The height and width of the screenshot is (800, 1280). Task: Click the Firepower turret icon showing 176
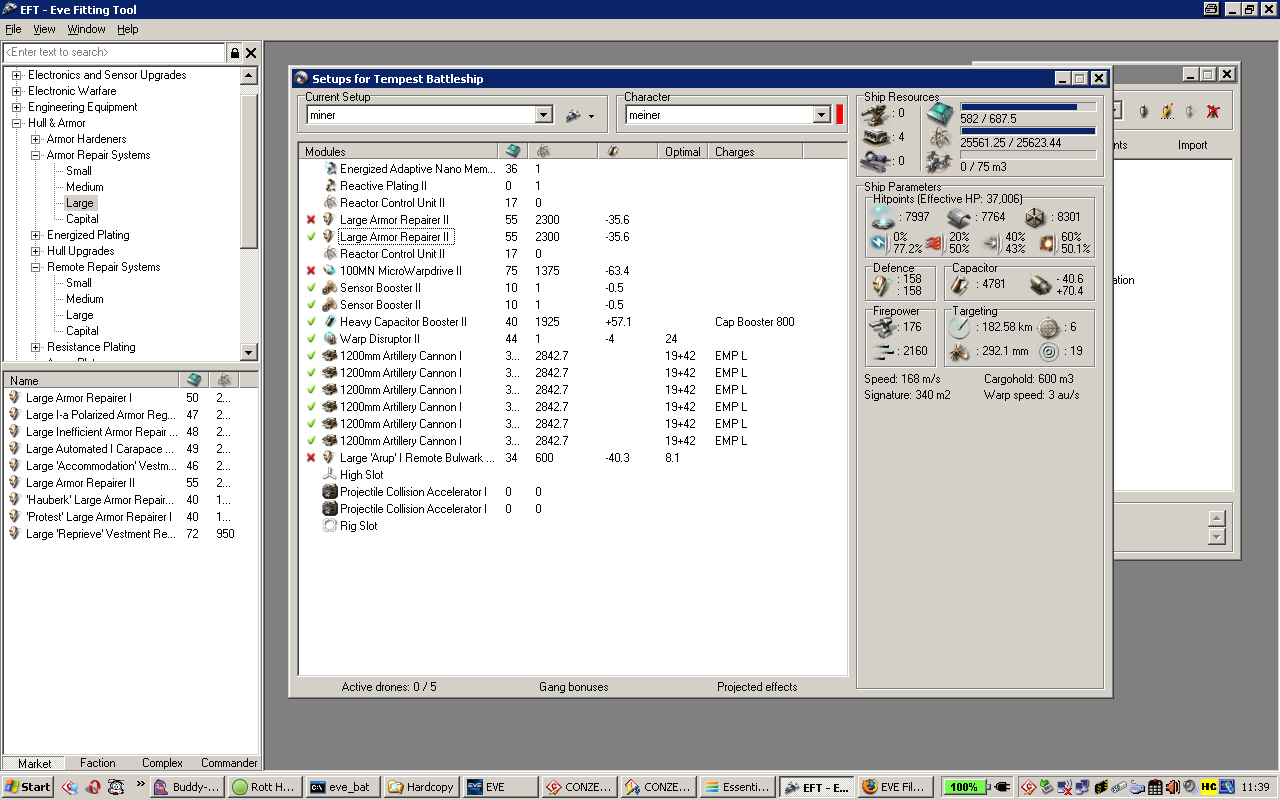[881, 327]
